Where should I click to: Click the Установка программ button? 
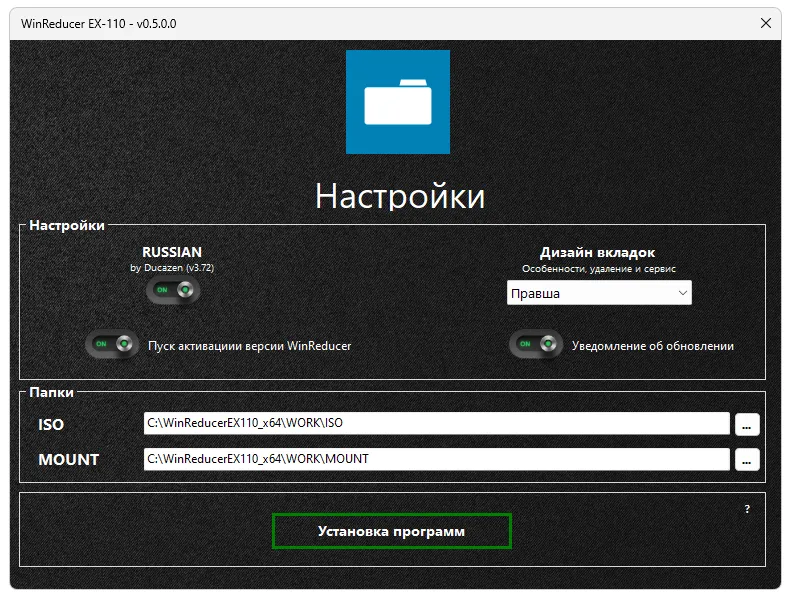(391, 531)
